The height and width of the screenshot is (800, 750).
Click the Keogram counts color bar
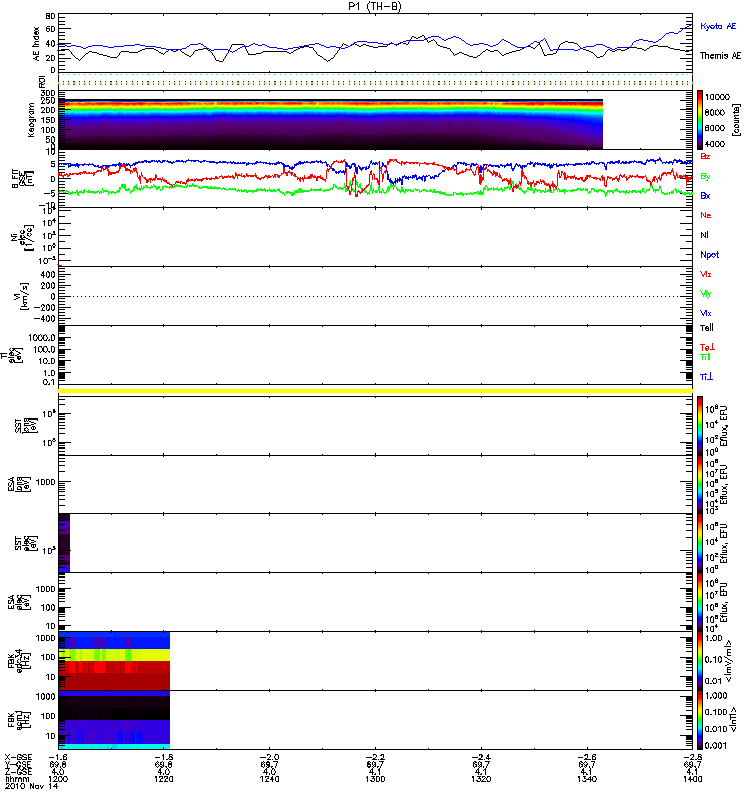pyautogui.click(x=700, y=120)
